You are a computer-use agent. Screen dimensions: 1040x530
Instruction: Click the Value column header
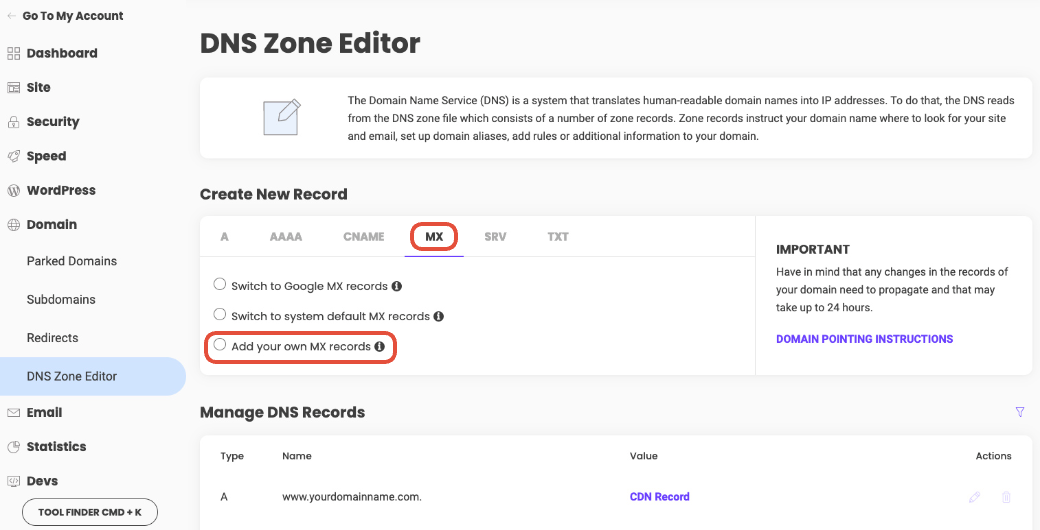(643, 456)
